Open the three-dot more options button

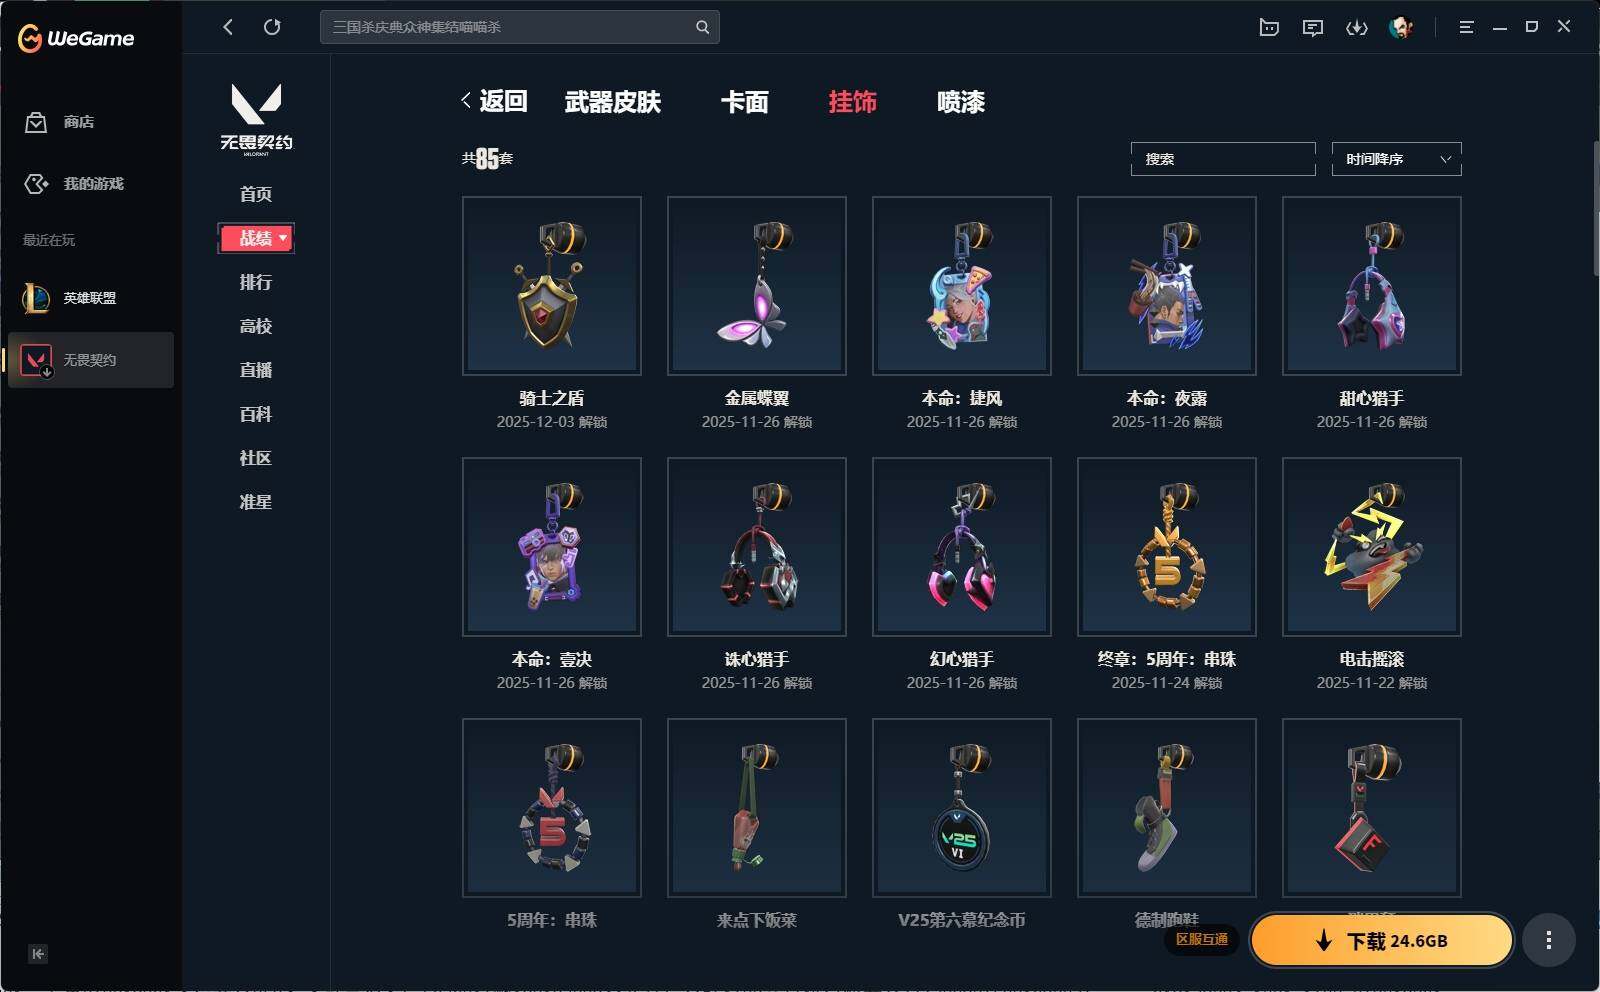coord(1549,940)
